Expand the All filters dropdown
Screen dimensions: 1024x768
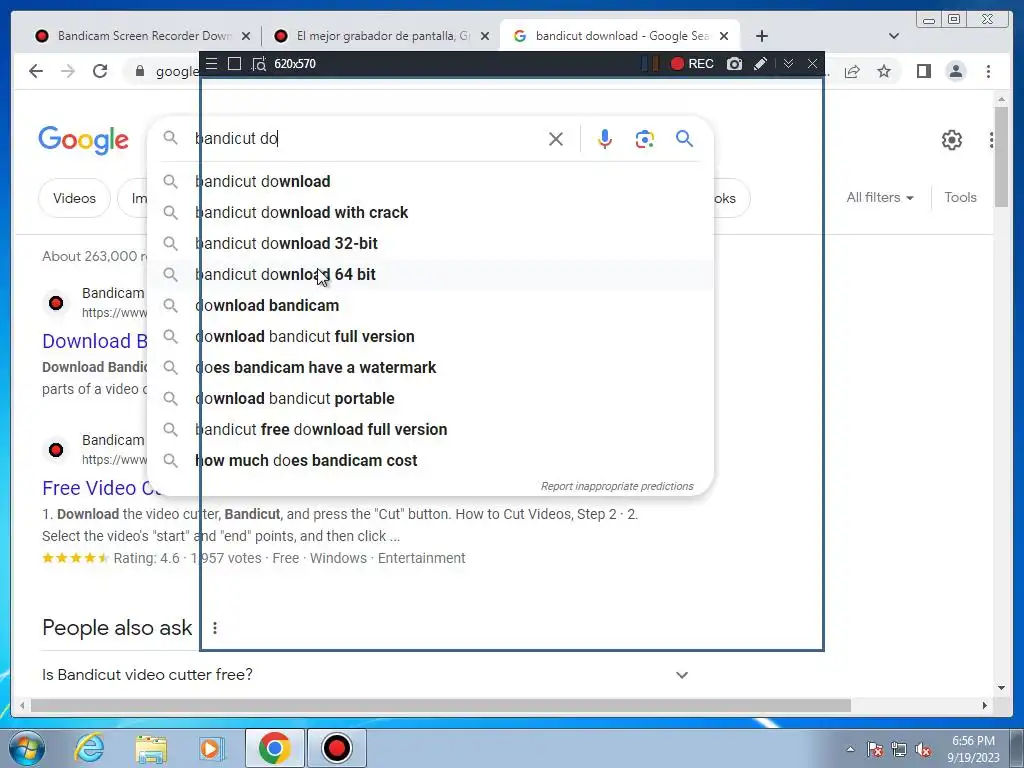click(x=880, y=197)
